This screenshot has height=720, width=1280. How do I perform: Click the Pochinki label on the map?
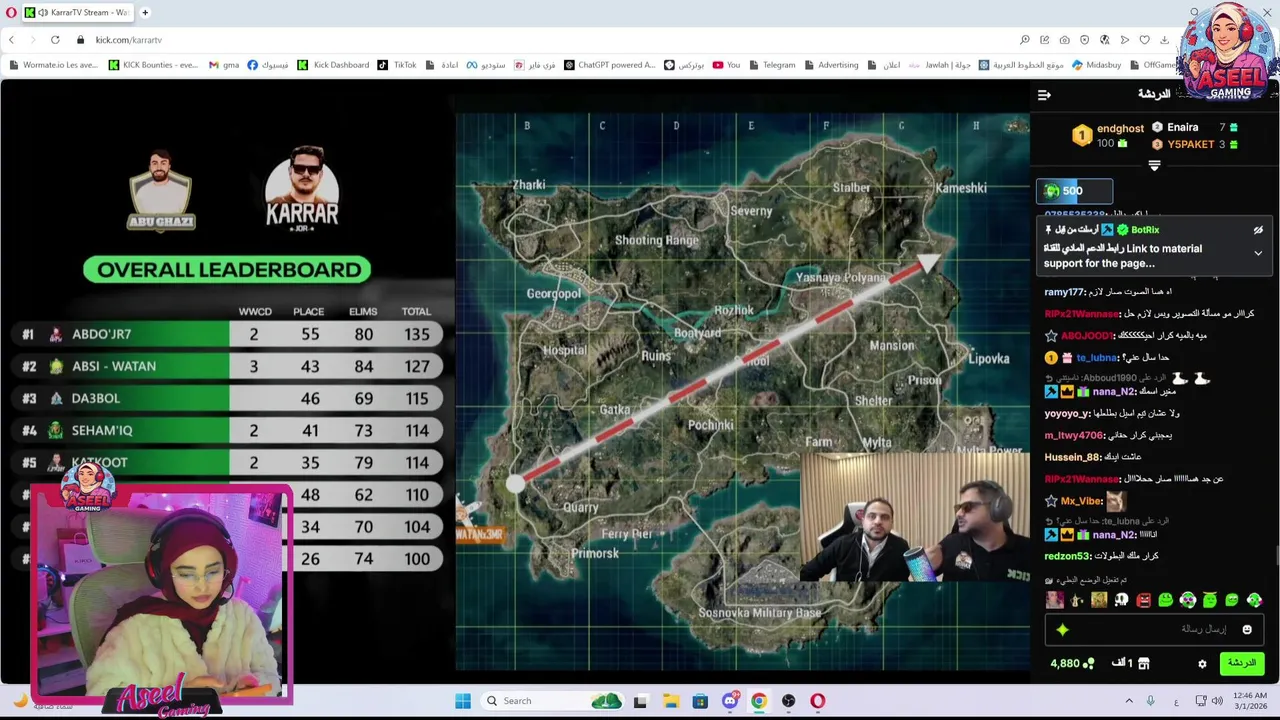(711, 425)
